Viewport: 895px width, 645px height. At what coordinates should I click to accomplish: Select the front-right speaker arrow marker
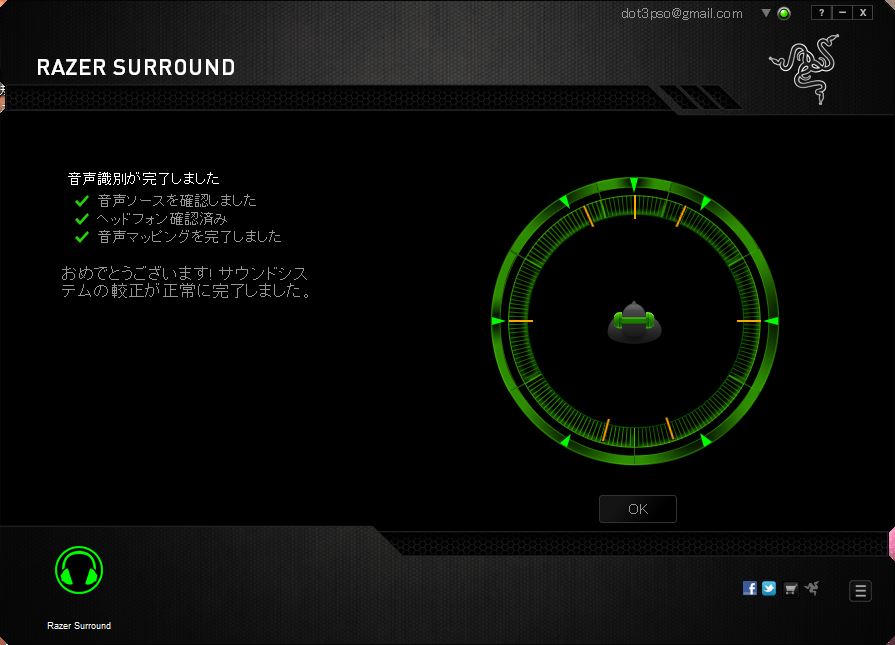click(705, 202)
